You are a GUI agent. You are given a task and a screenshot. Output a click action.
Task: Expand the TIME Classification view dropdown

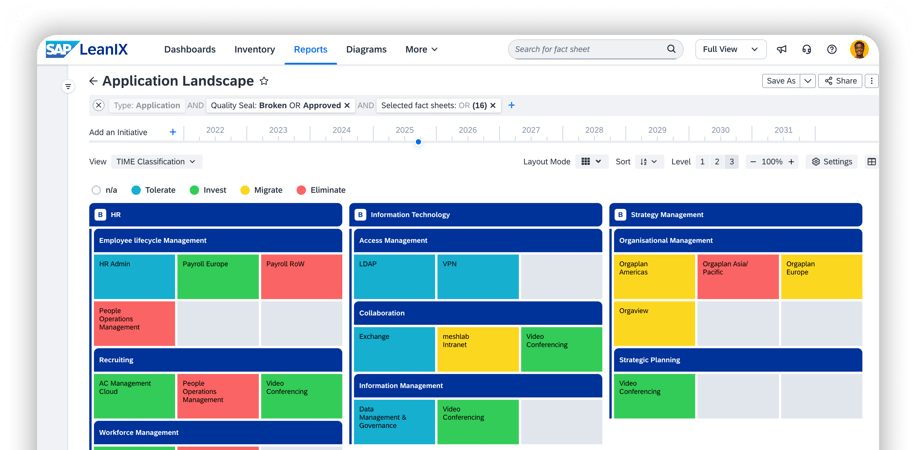[157, 161]
